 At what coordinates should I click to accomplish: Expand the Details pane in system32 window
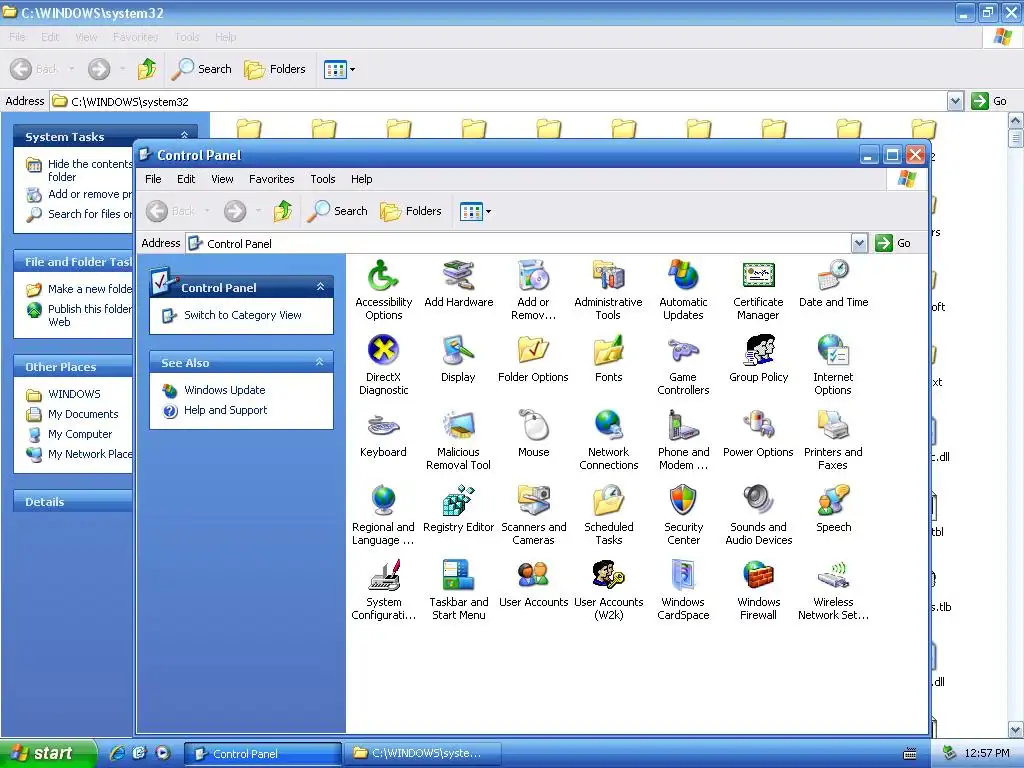73,502
